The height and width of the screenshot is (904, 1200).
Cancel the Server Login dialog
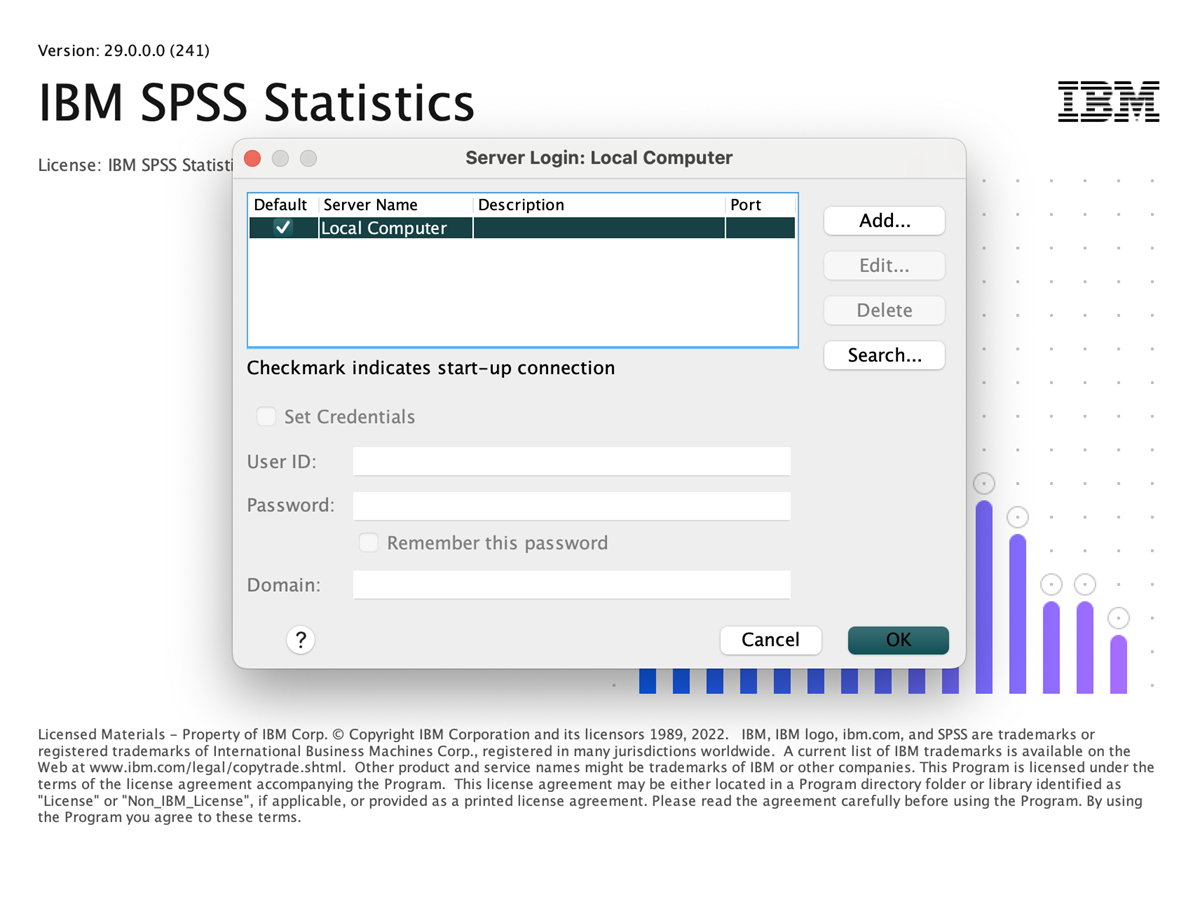click(770, 640)
